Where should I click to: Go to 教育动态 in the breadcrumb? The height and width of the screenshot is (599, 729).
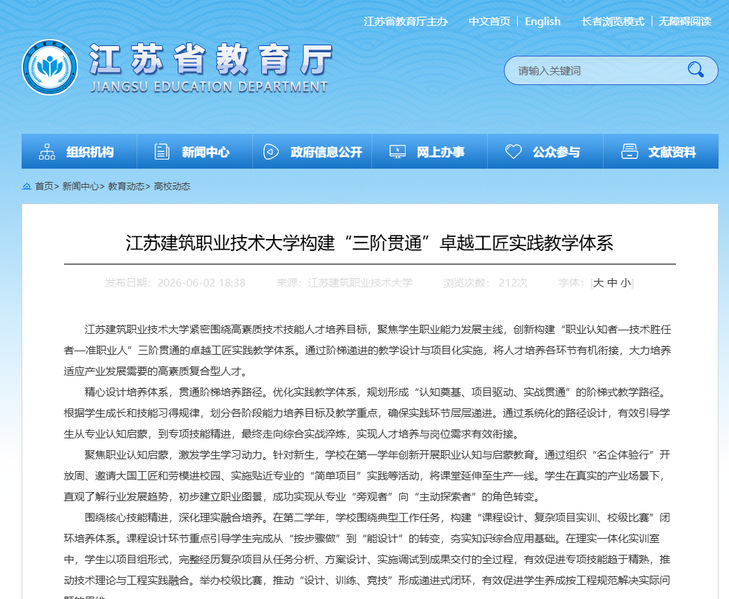126,186
